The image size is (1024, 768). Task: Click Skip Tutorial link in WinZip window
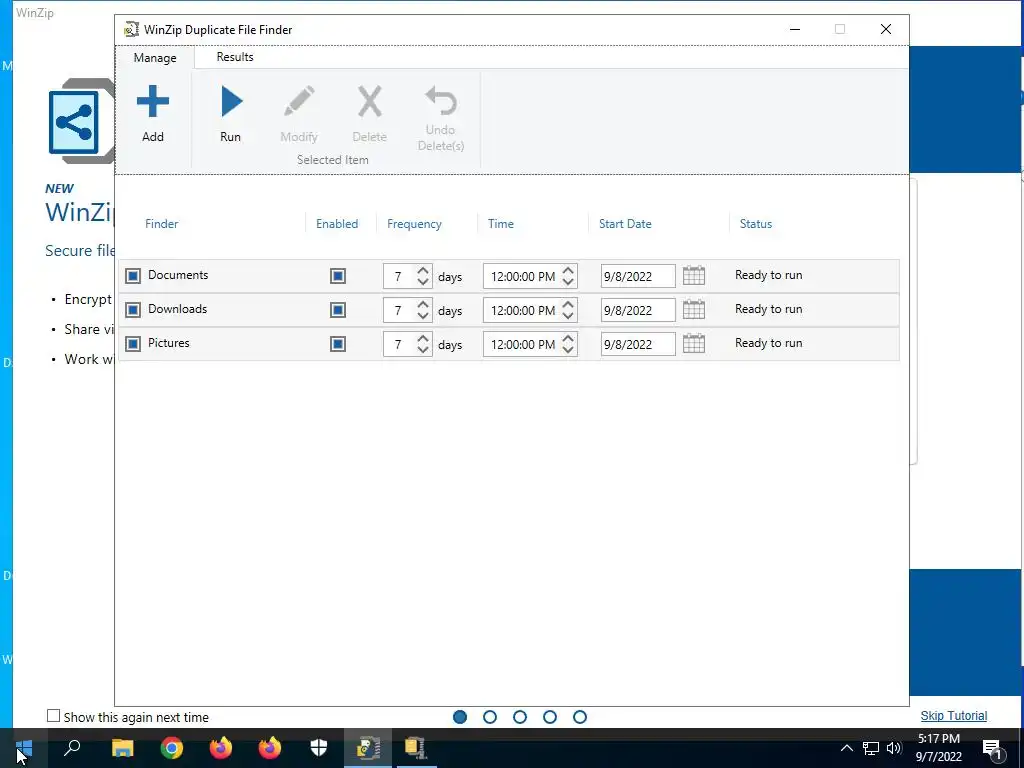pos(953,716)
